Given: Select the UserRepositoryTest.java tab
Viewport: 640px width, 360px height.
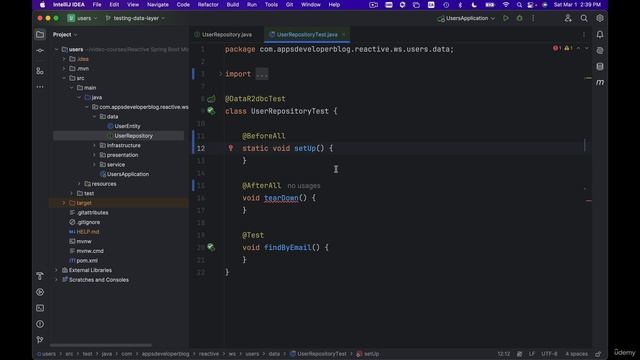Looking at the screenshot, I should click(x=307, y=35).
